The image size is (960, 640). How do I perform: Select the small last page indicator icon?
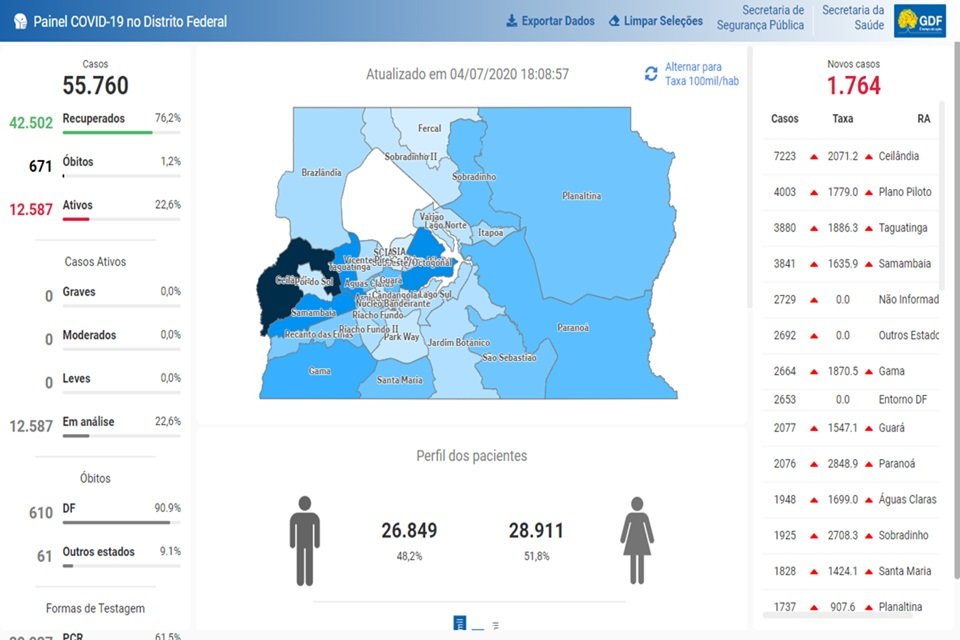pyautogui.click(x=495, y=625)
